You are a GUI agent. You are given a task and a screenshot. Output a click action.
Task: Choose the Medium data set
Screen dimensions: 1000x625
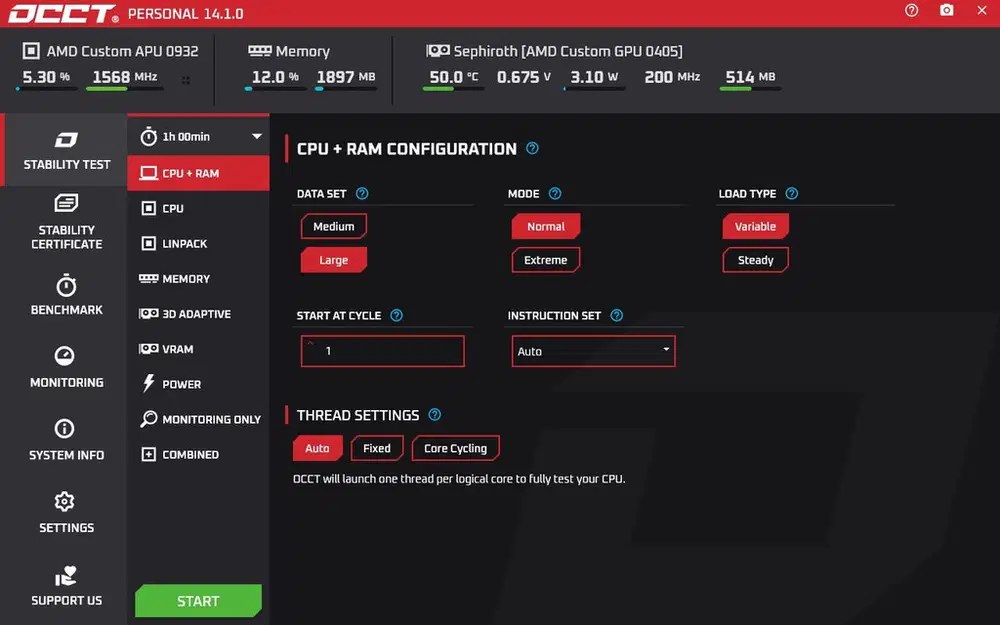tap(334, 226)
